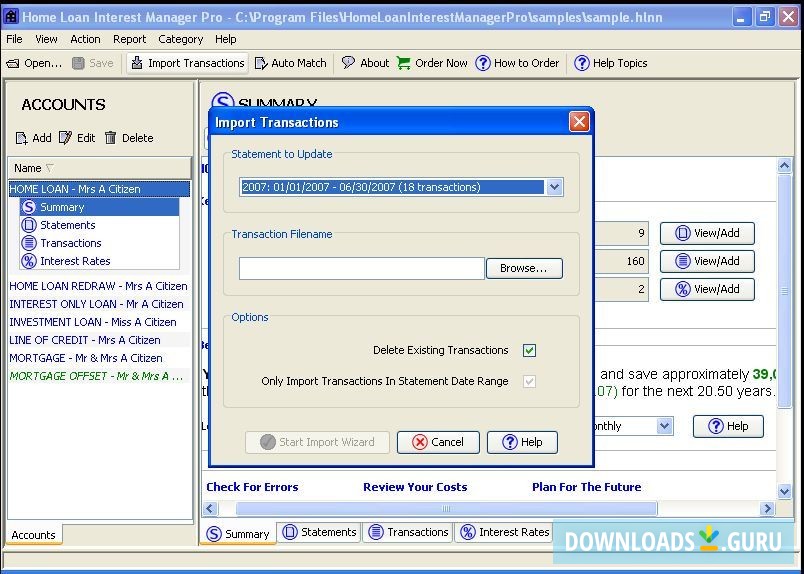Switch to the Interest Rates bottom tab
Viewport: 804px width, 574px height.
(505, 532)
